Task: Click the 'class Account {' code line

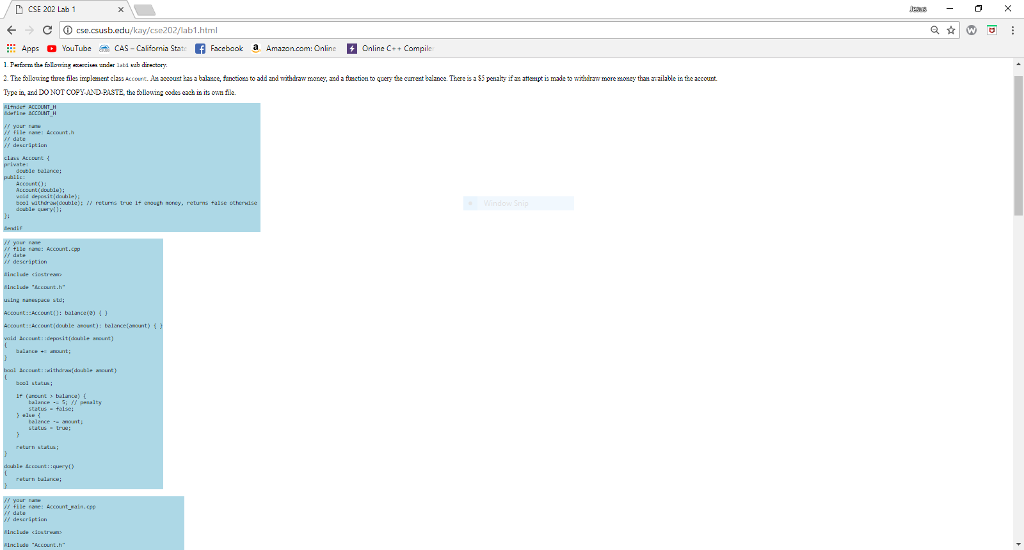Action: coord(27,158)
